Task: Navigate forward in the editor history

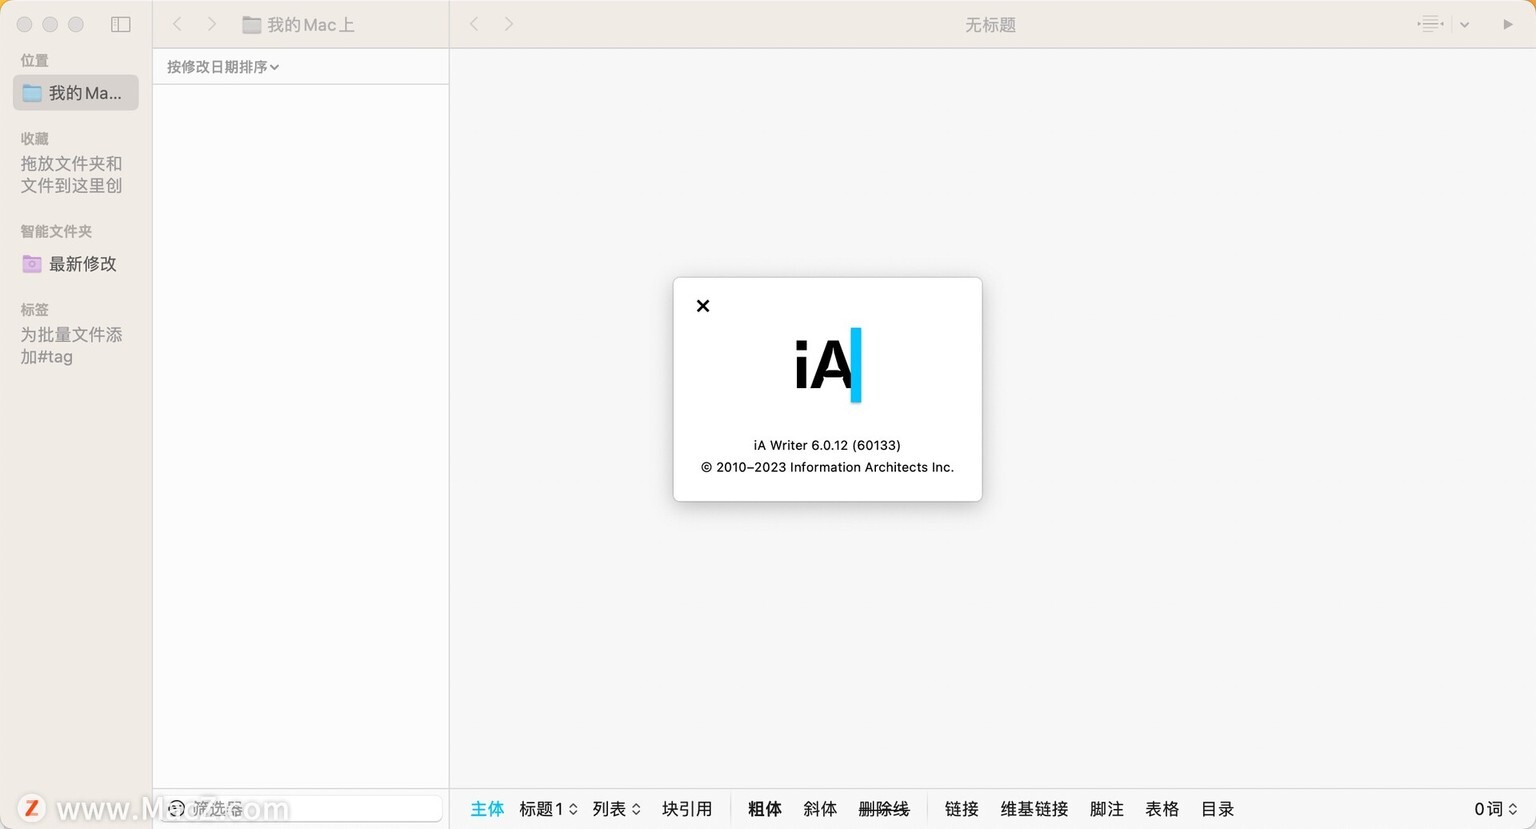Action: (x=509, y=24)
